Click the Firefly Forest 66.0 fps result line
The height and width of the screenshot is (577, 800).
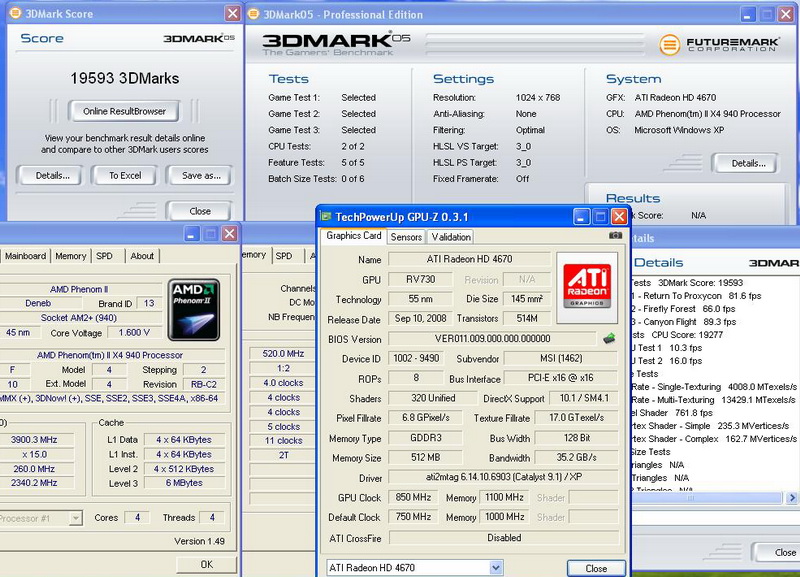(684, 309)
